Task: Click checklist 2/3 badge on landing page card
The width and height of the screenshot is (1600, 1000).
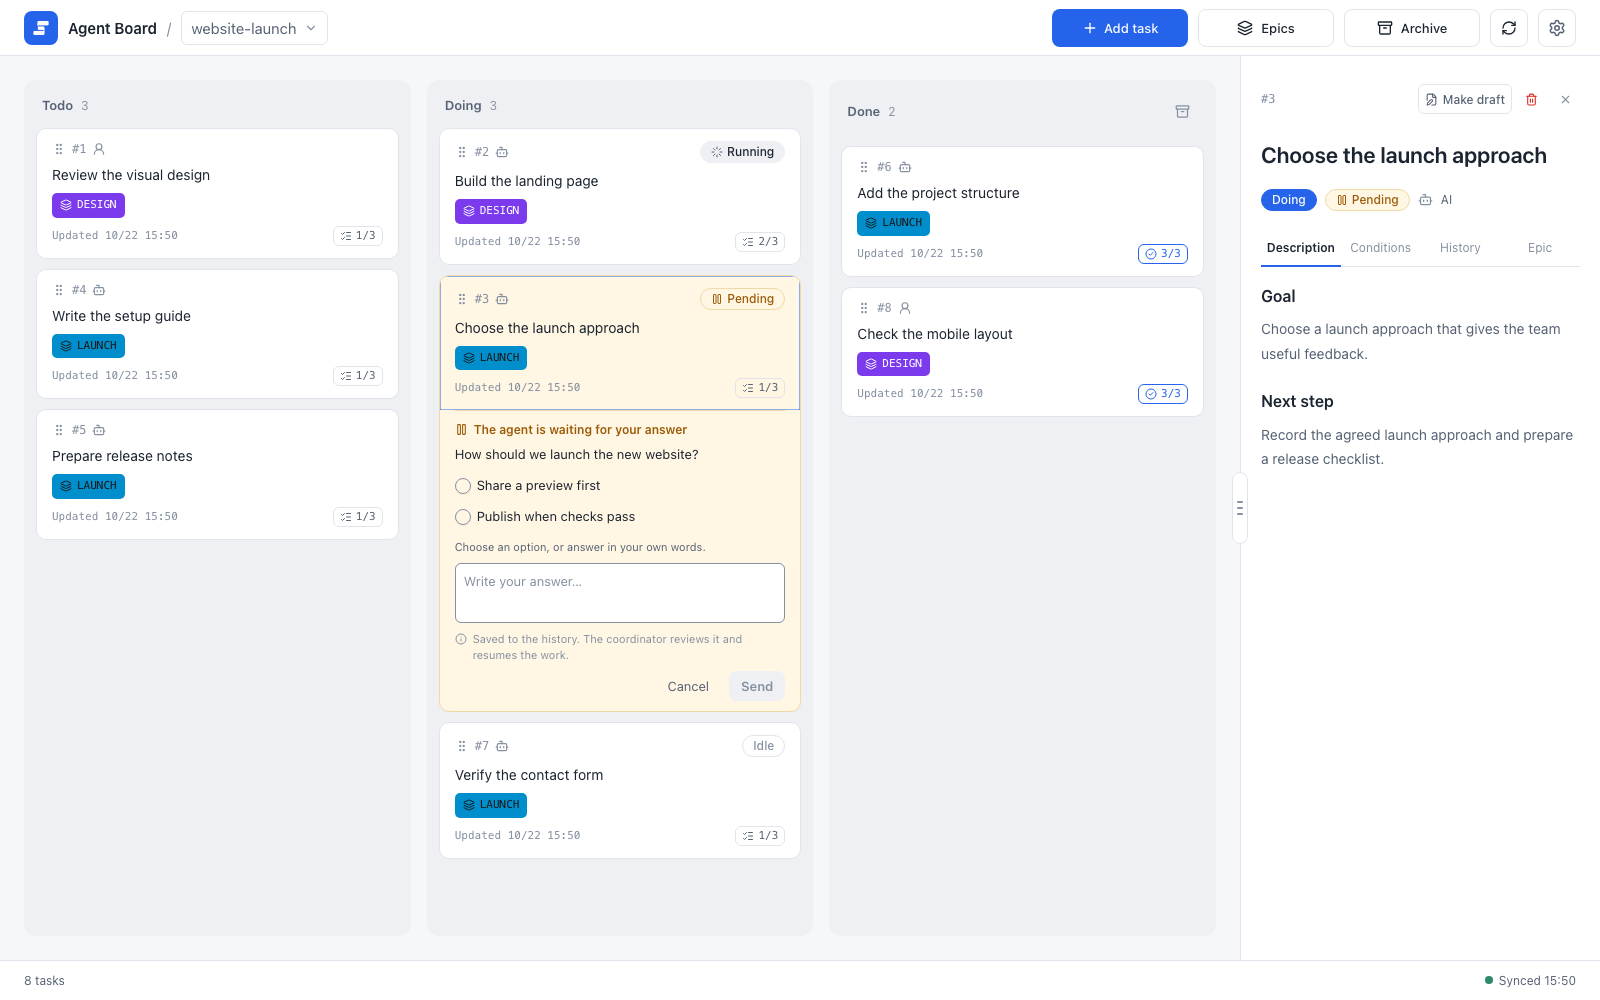Action: click(x=760, y=242)
